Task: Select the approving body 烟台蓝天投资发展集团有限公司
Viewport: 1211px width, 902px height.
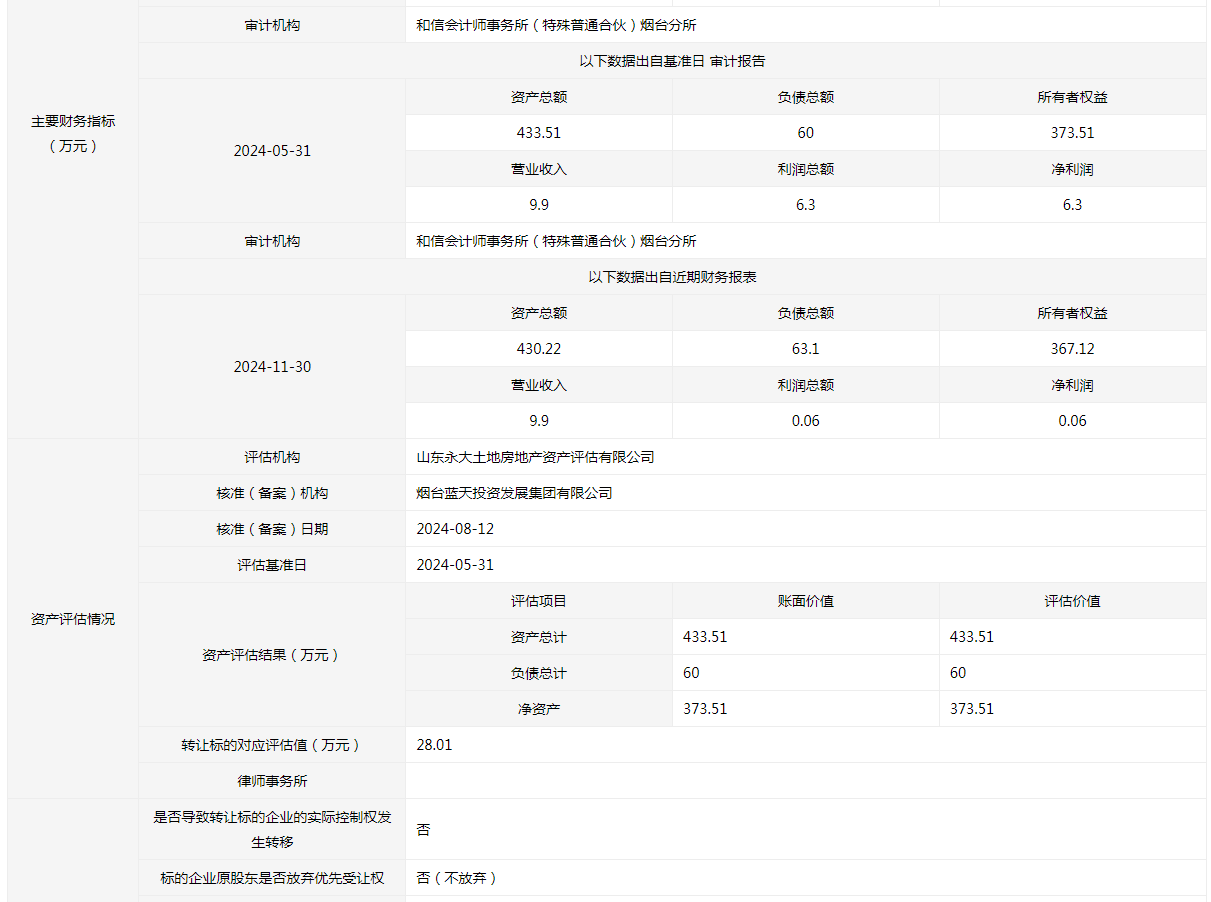Action: coord(514,493)
